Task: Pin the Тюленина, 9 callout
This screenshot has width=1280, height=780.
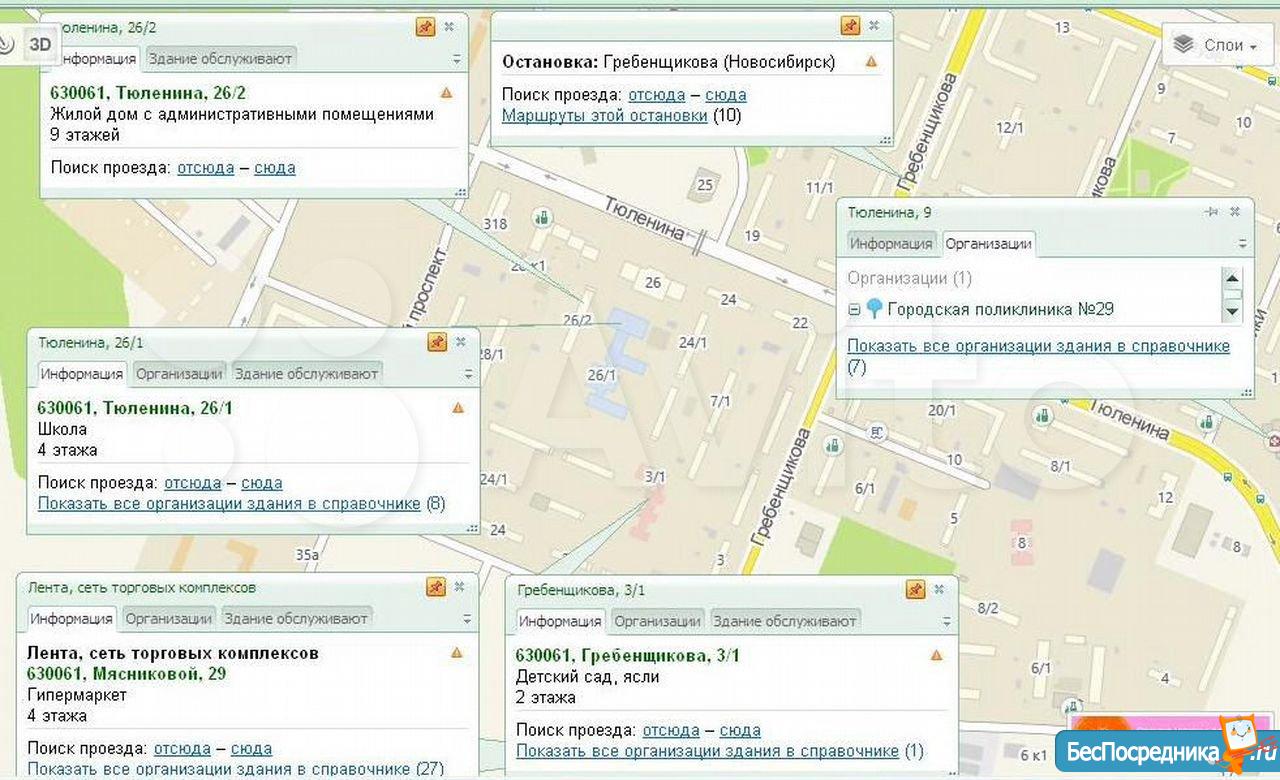Action: pyautogui.click(x=1211, y=211)
